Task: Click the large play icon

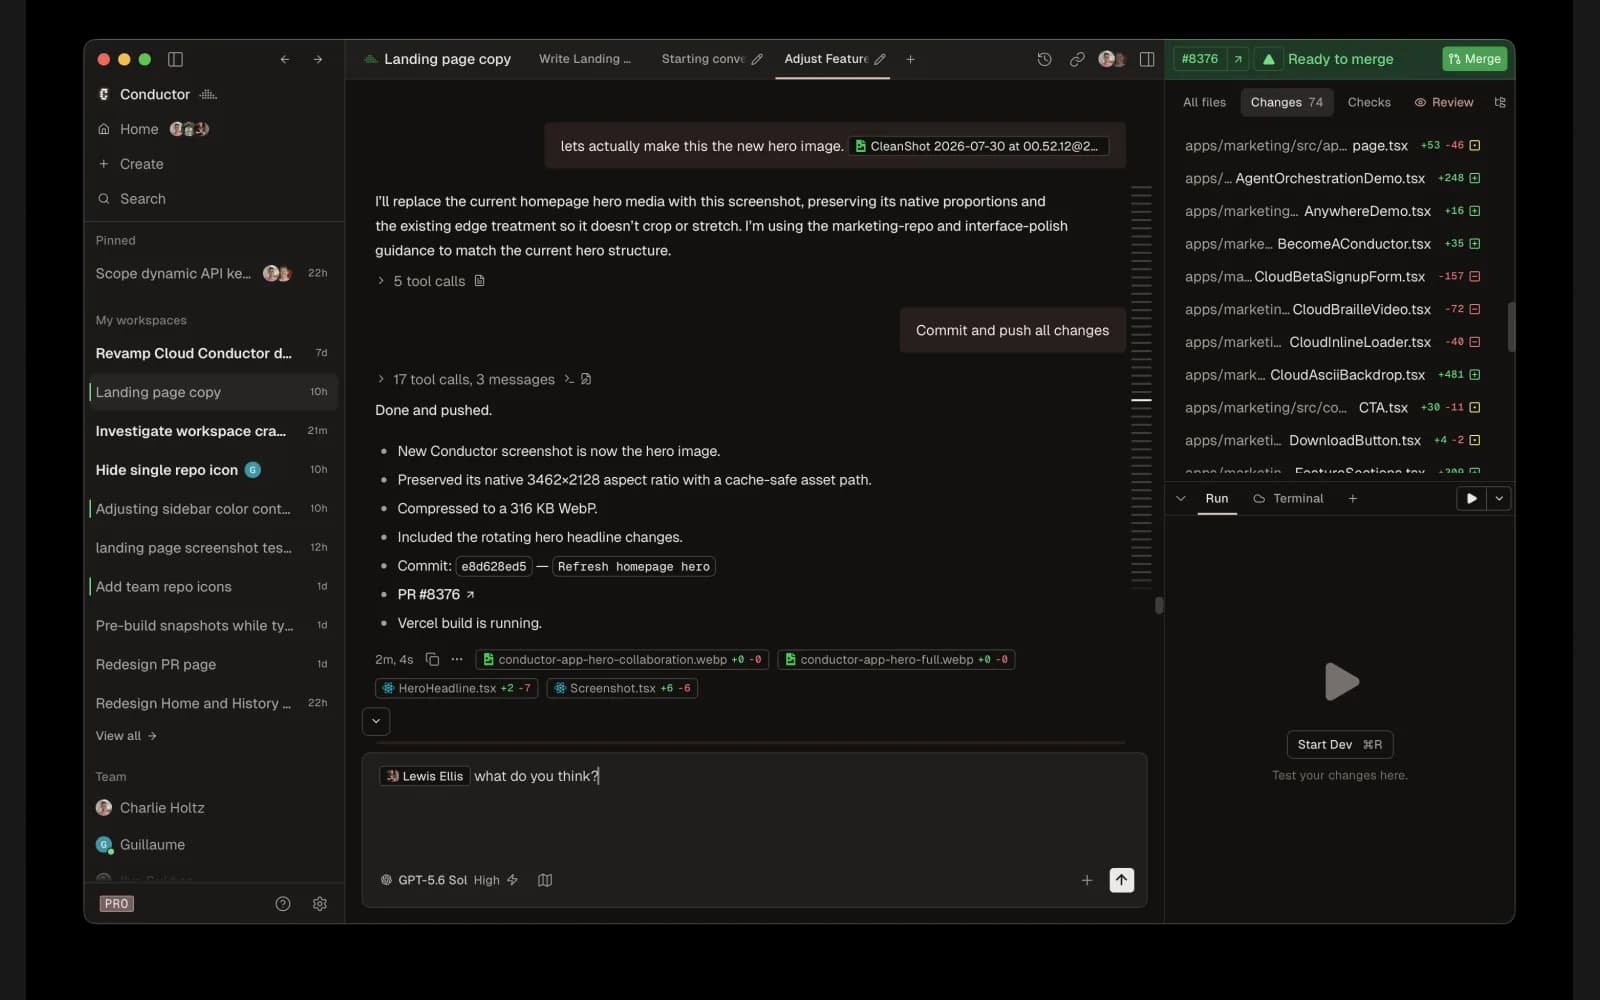Action: tap(1340, 682)
